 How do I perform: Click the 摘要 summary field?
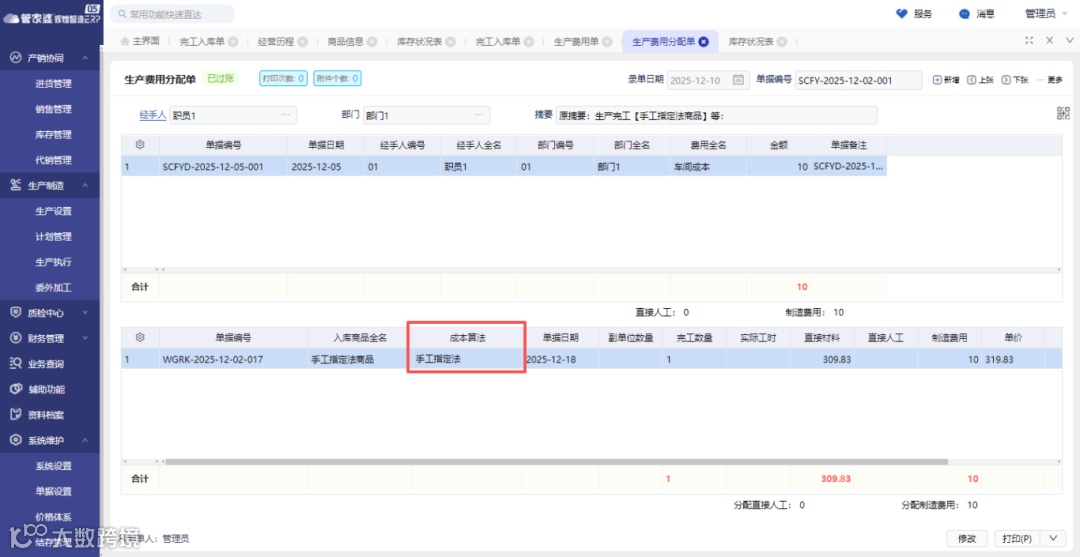(x=716, y=115)
